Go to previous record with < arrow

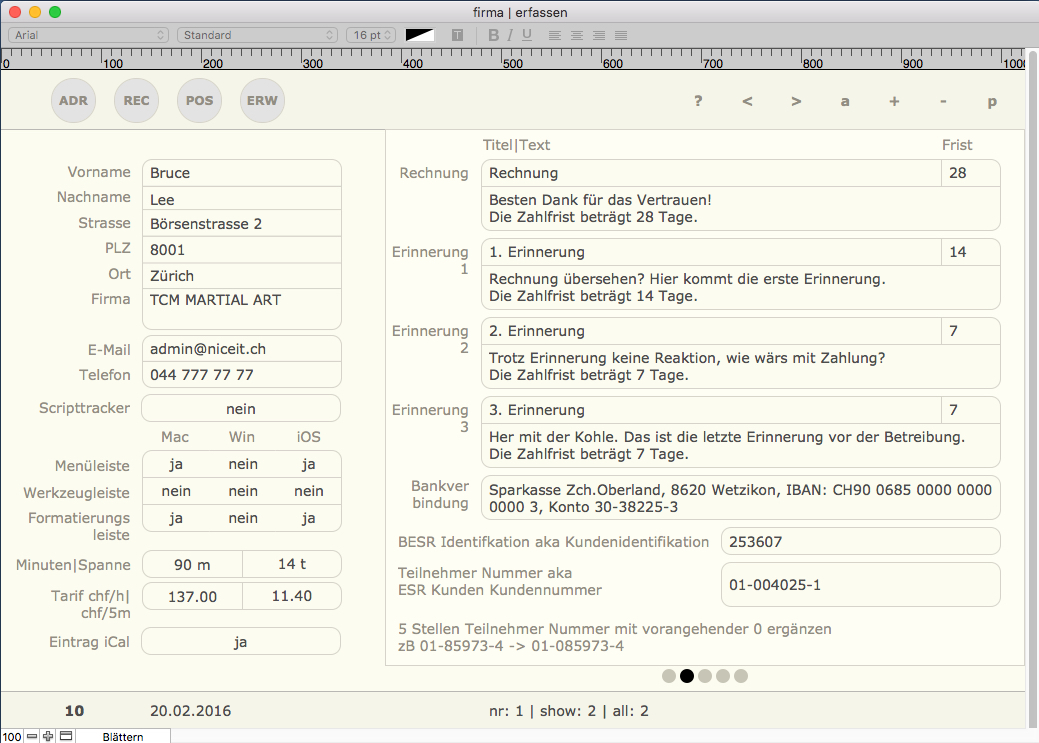pyautogui.click(x=747, y=101)
